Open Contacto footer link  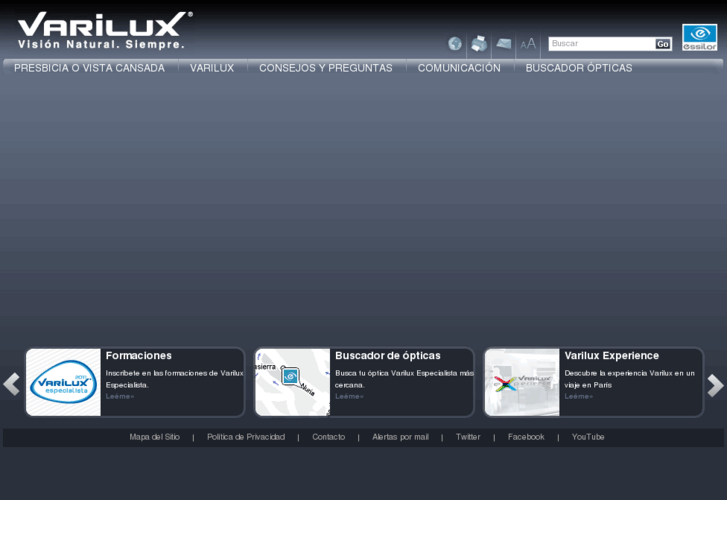coord(328,437)
